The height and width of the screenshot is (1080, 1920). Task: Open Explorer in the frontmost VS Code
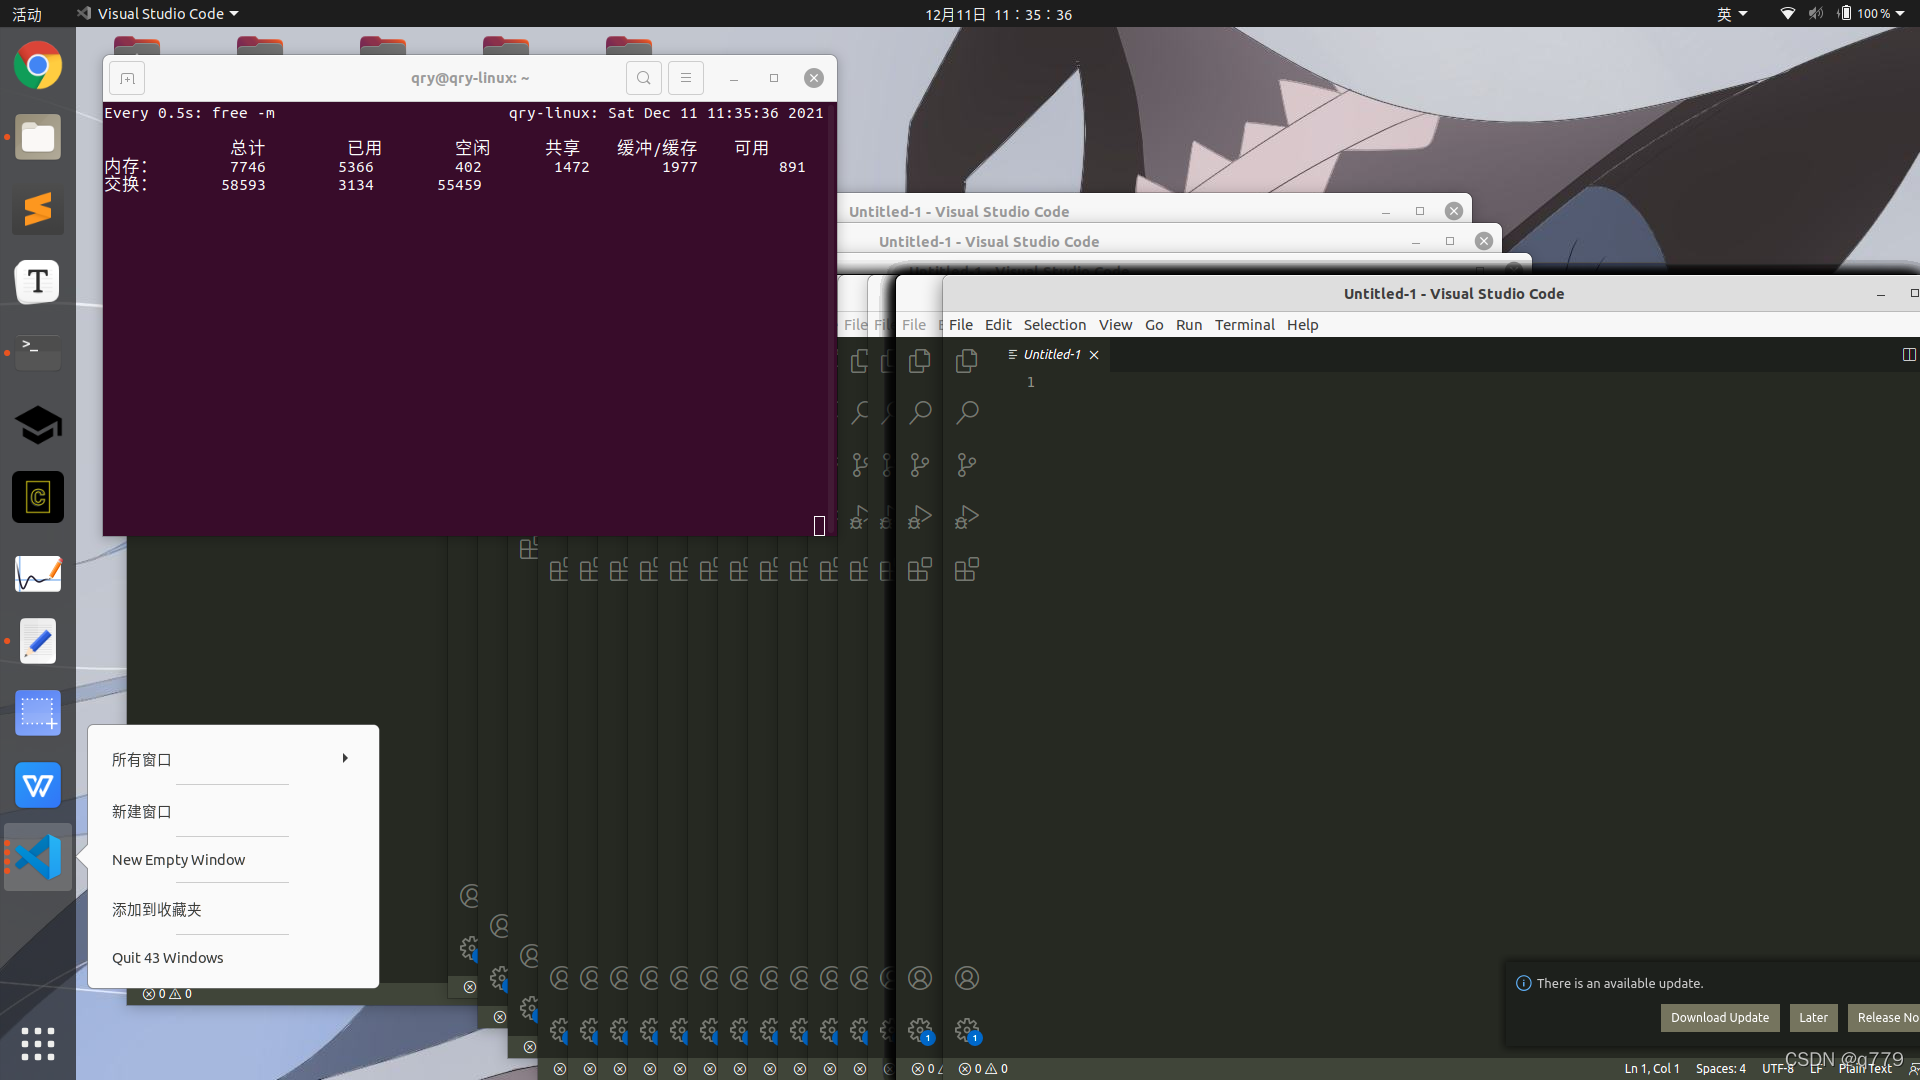coord(966,360)
